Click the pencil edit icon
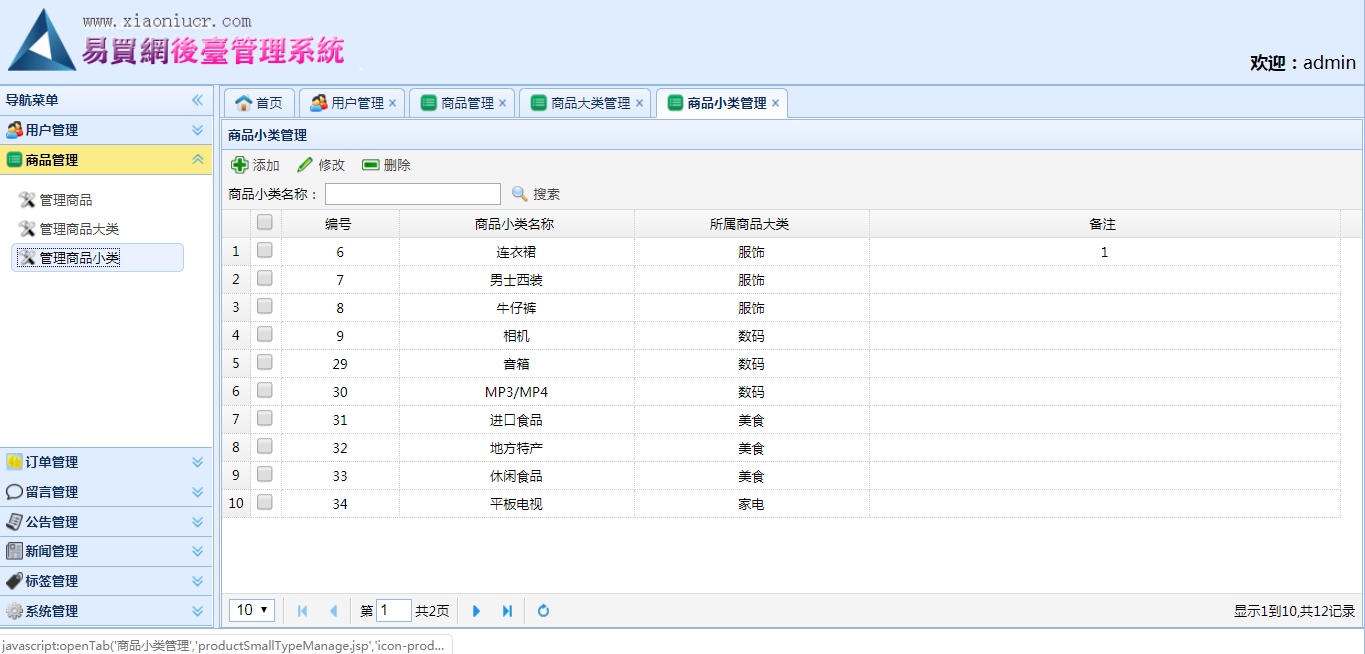 click(x=305, y=165)
